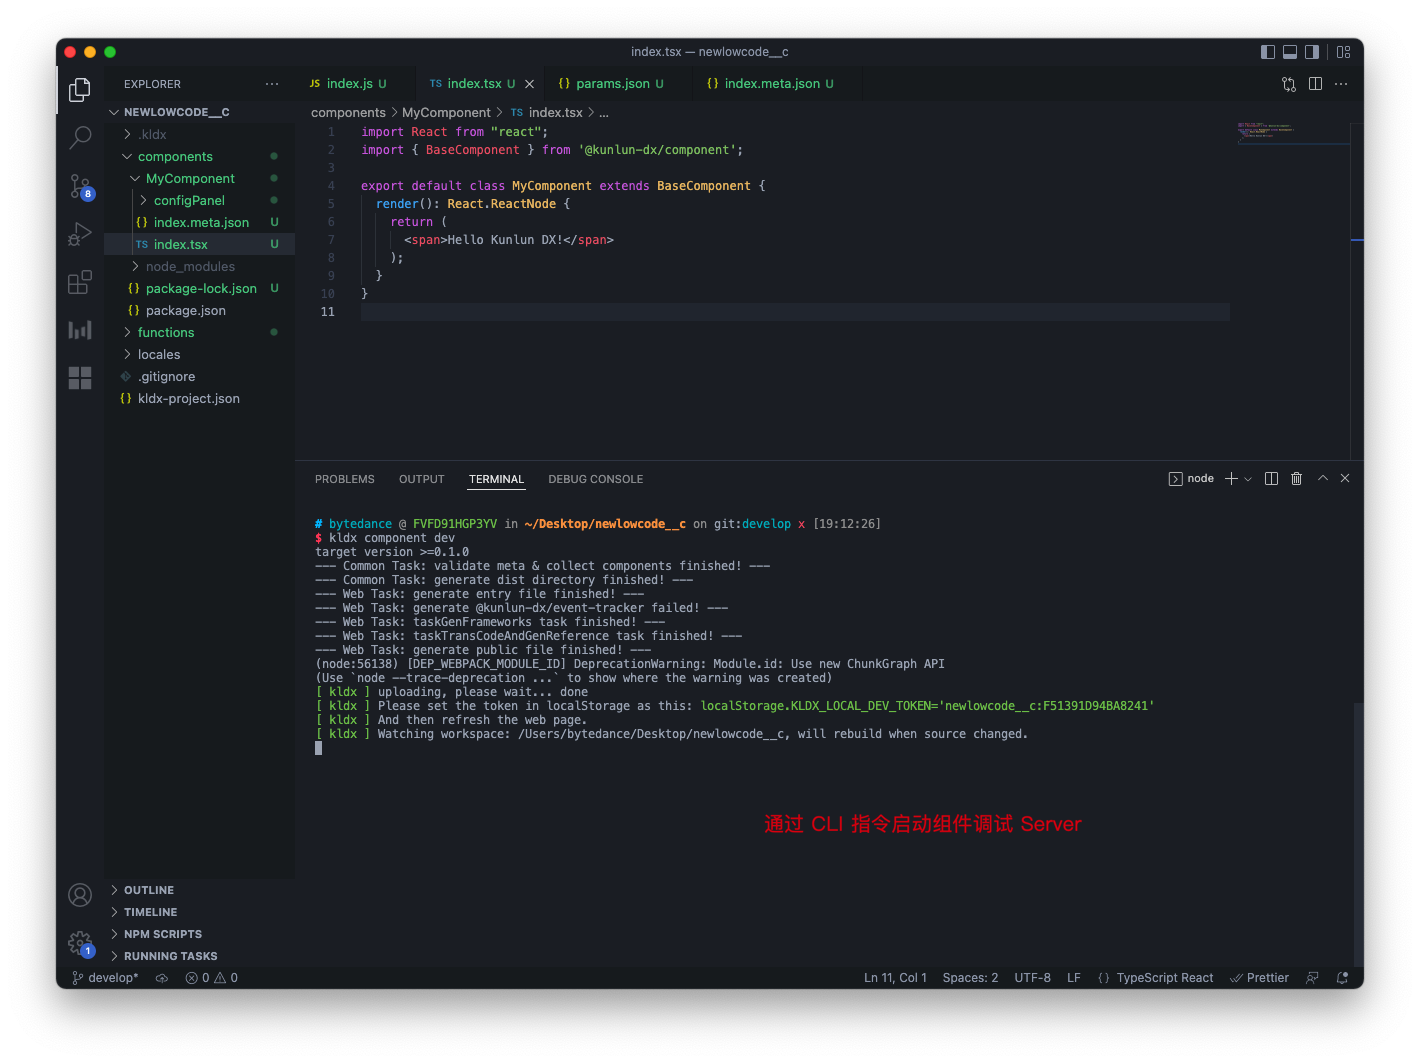1420x1063 pixels.
Task: Click the trash icon to kill terminal
Action: tap(1296, 479)
